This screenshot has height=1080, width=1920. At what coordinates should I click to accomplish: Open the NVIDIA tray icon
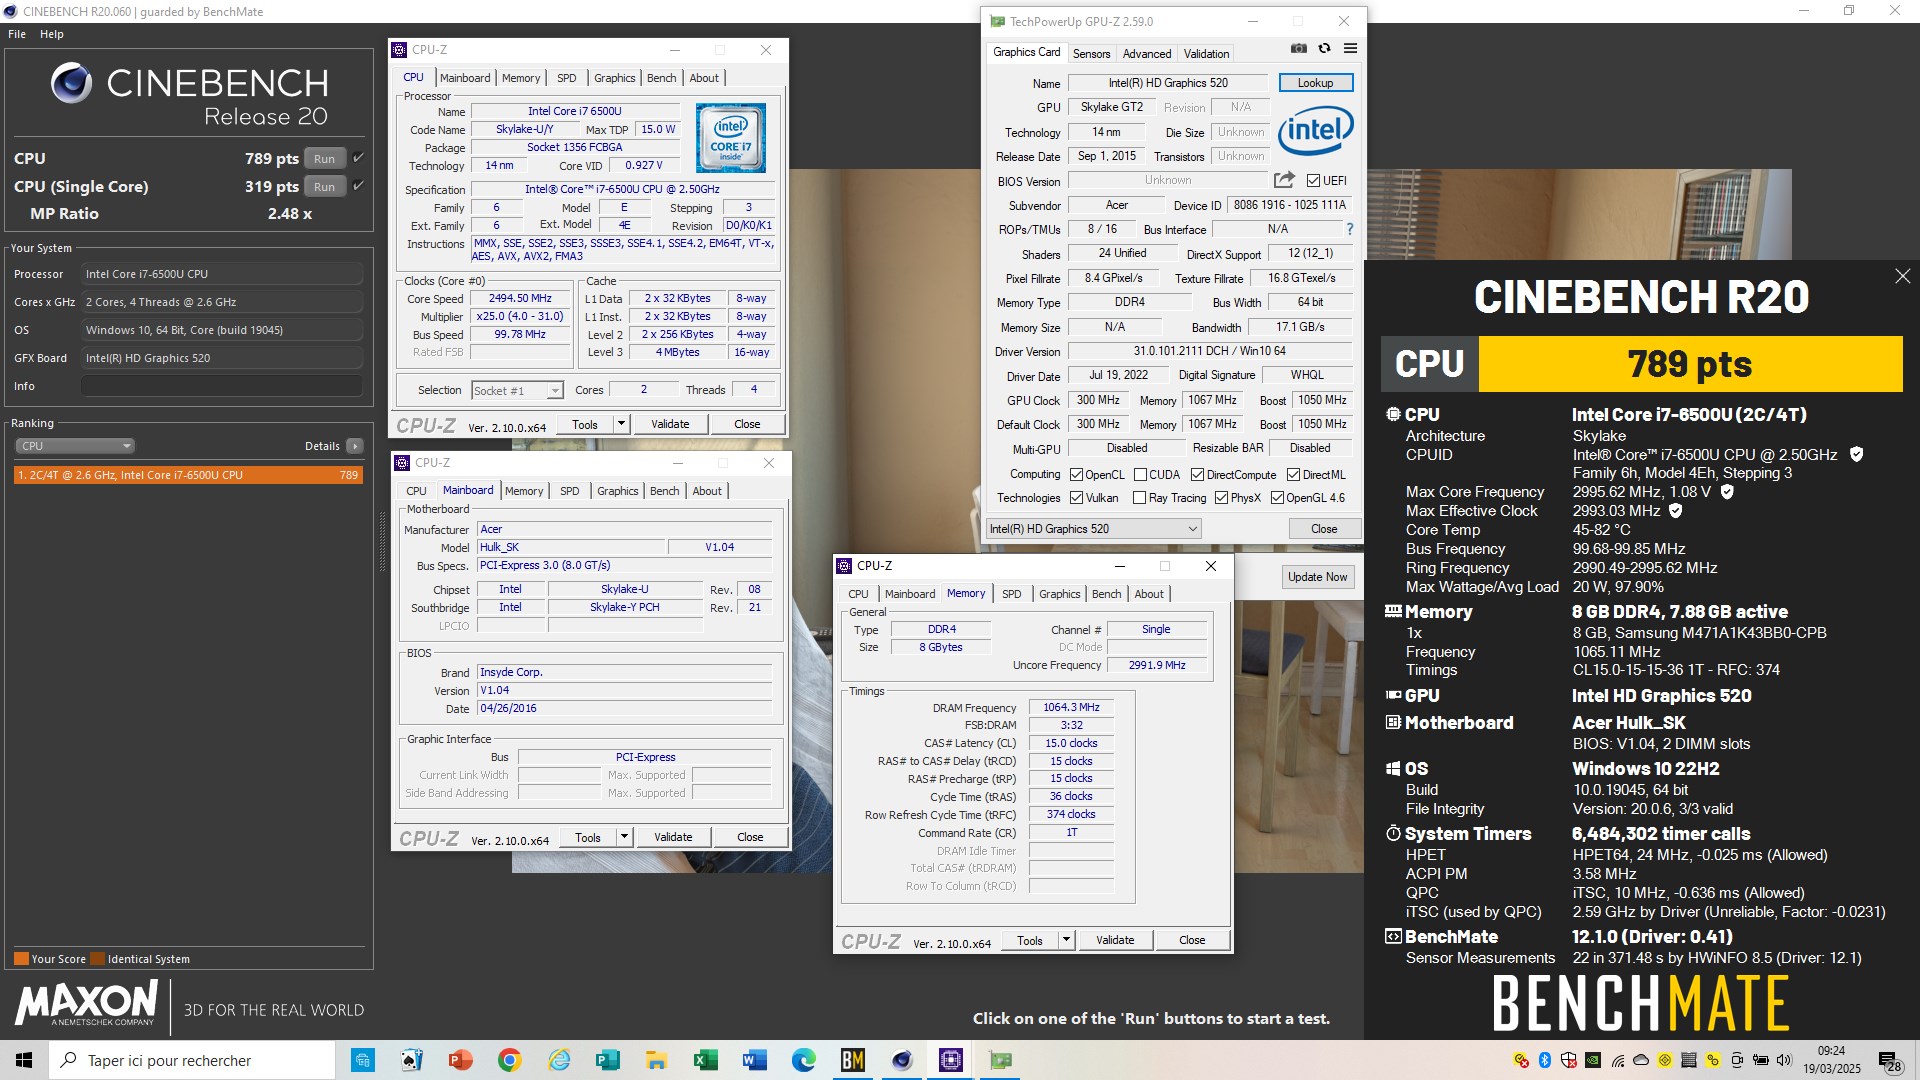pos(1592,1060)
